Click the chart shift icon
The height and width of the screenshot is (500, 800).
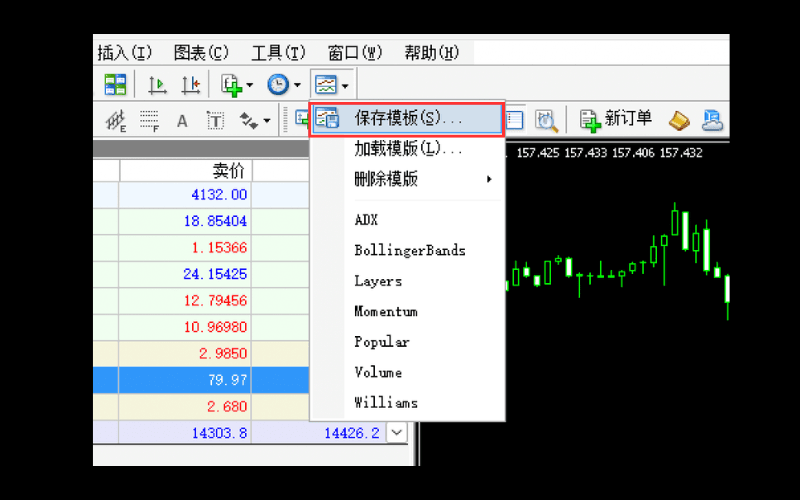190,85
